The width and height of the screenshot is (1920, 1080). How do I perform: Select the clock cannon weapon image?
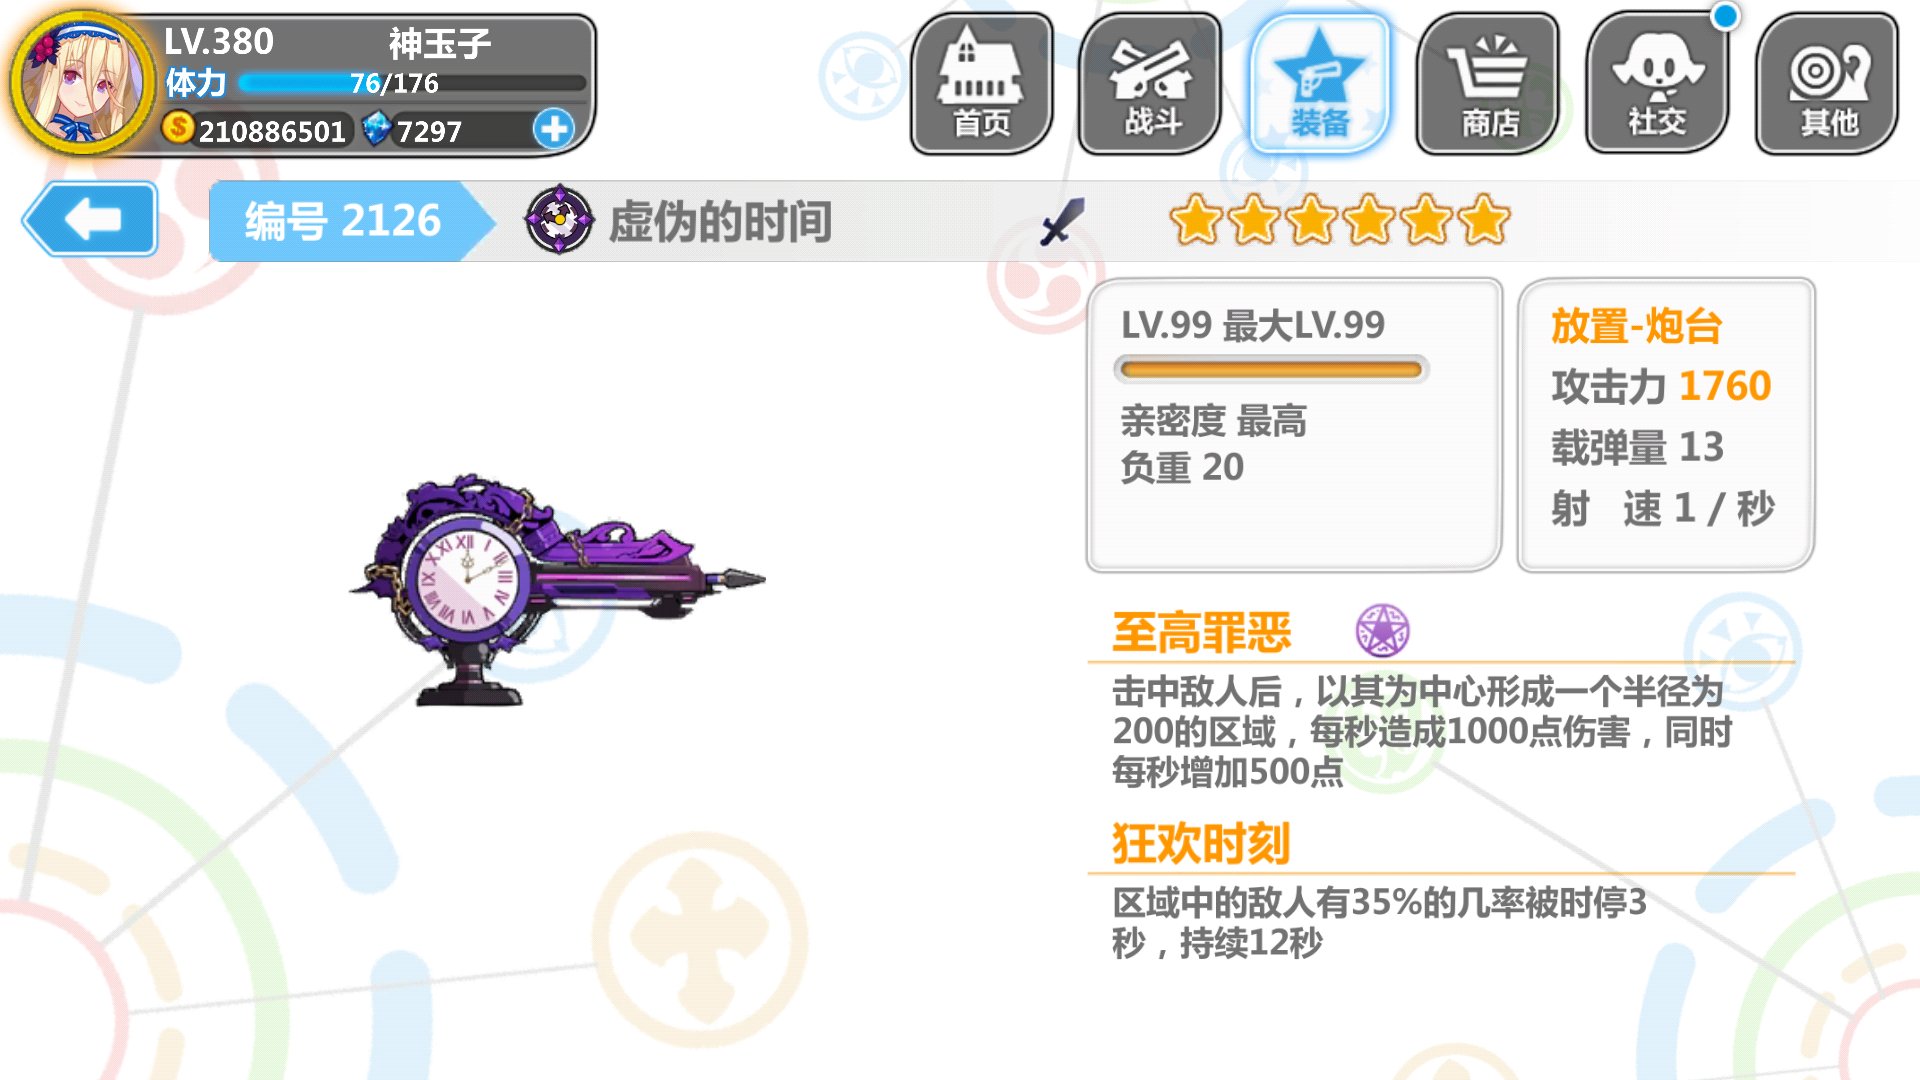(556, 590)
